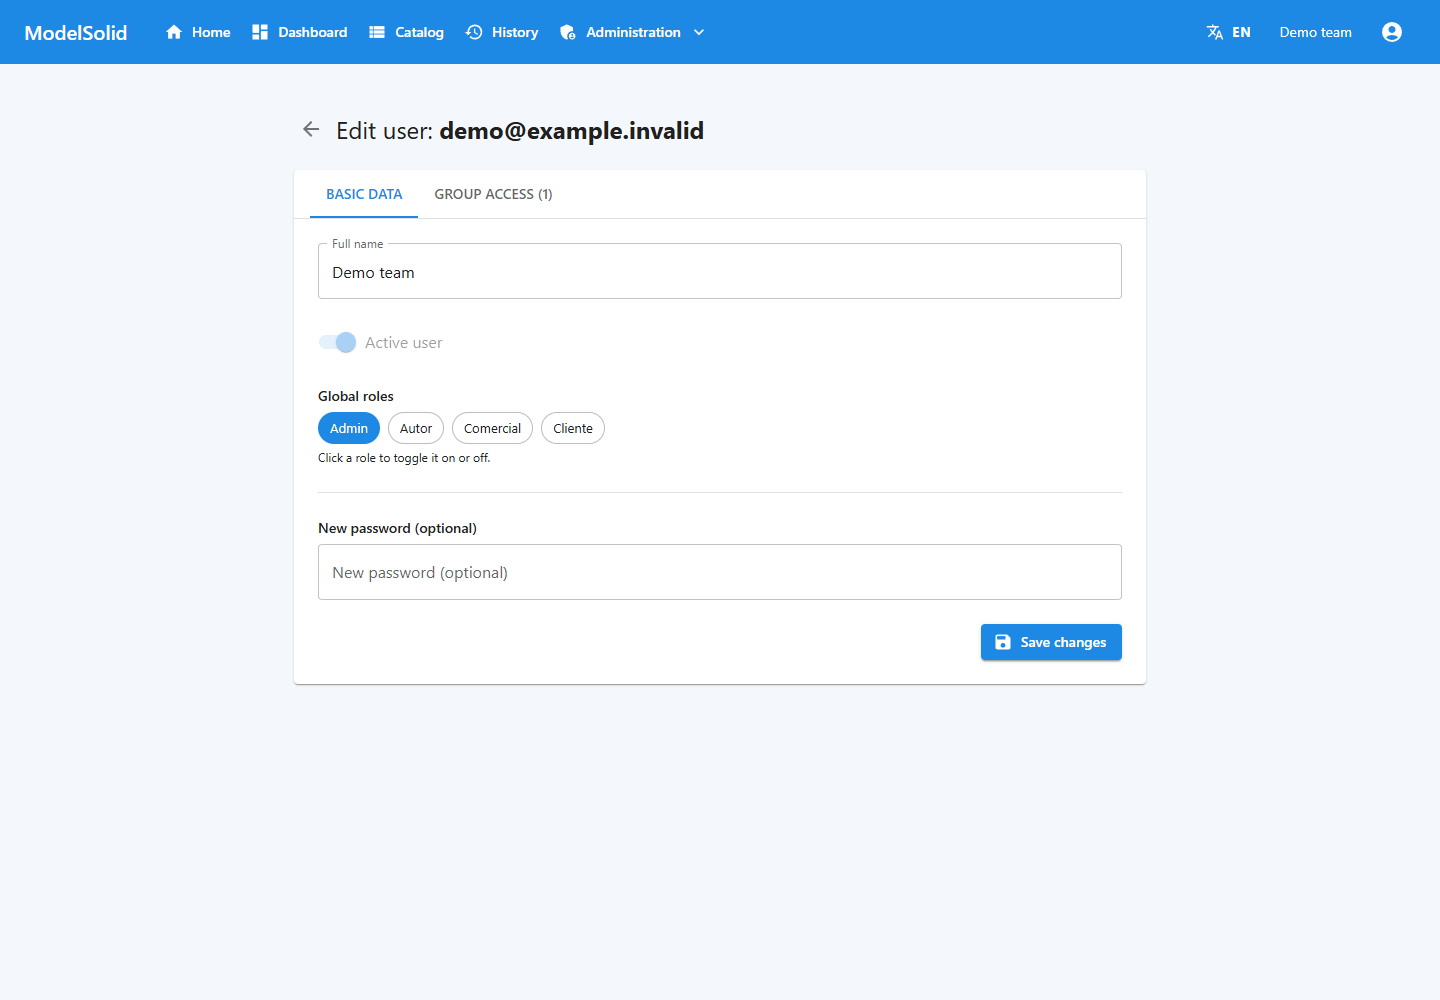Click the Demo team name in header
Viewport: 1440px width, 1000px height.
[x=1316, y=32]
